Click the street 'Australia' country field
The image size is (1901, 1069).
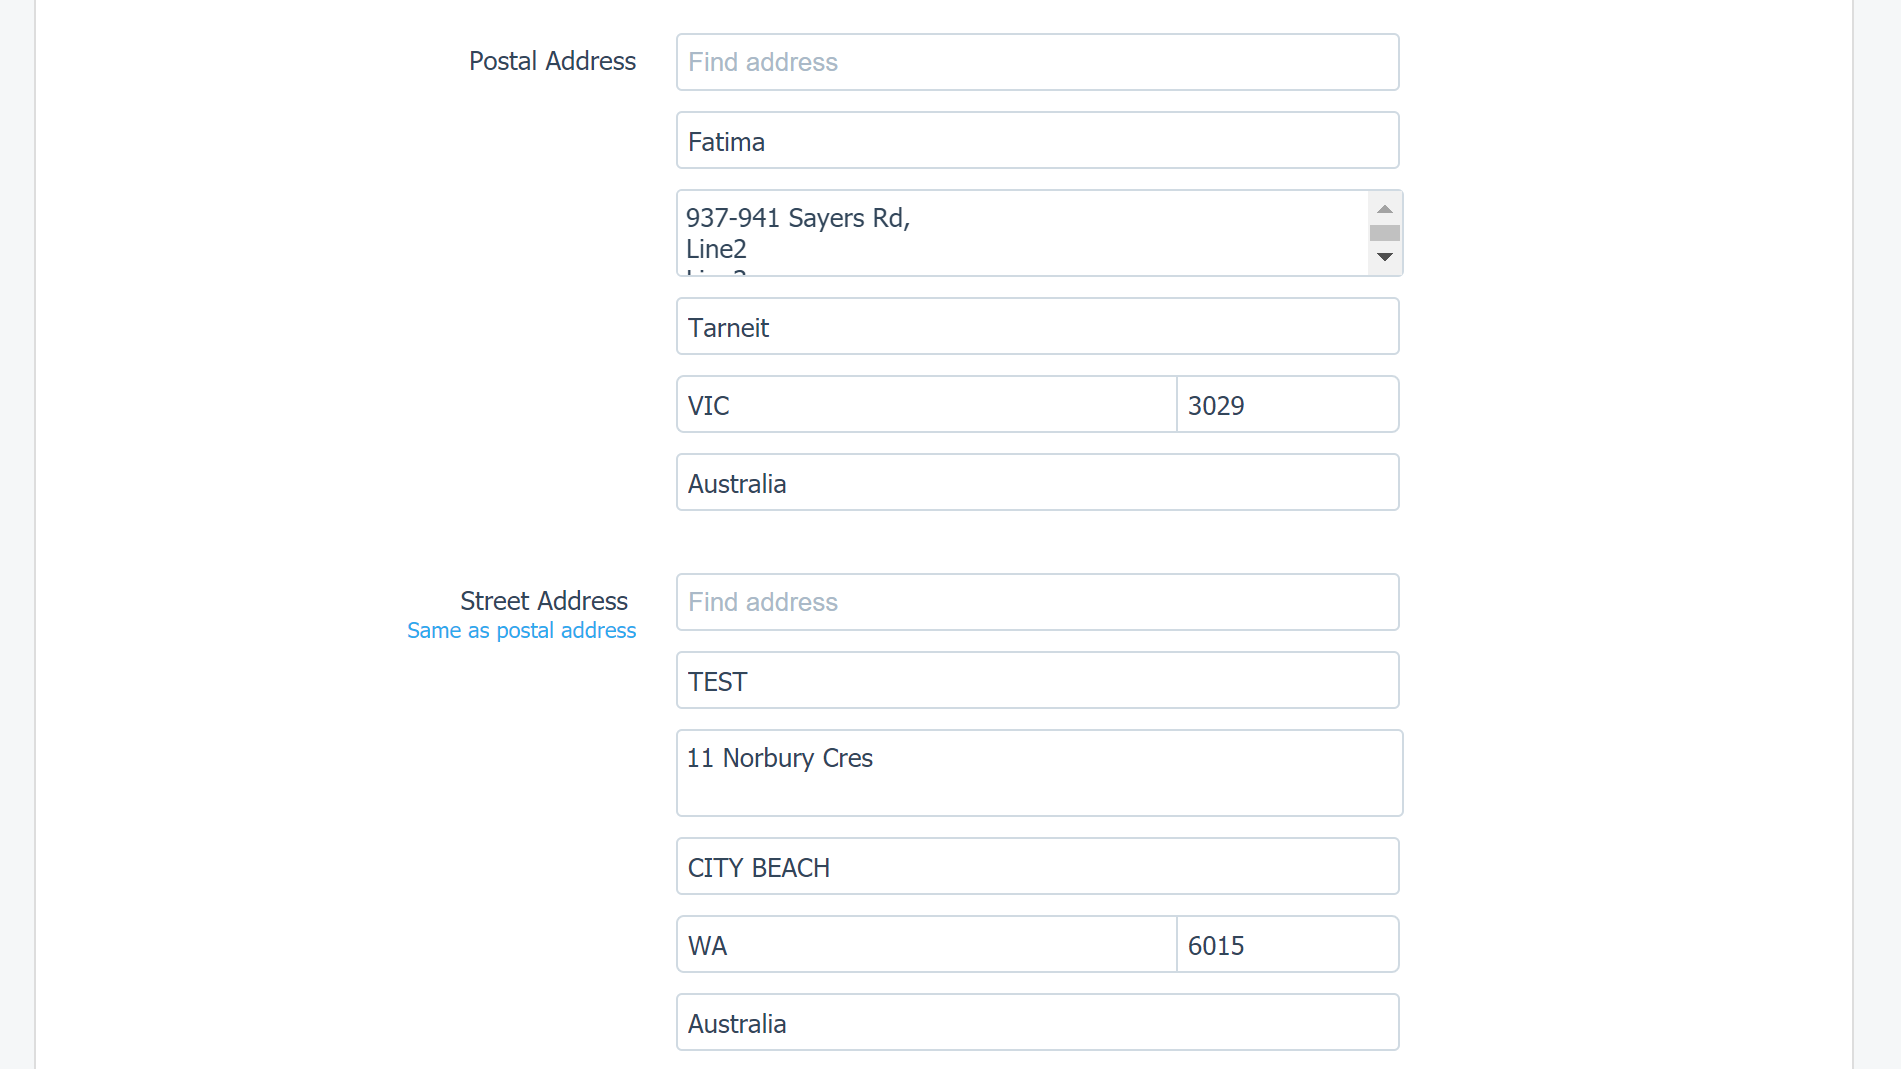[1038, 1022]
